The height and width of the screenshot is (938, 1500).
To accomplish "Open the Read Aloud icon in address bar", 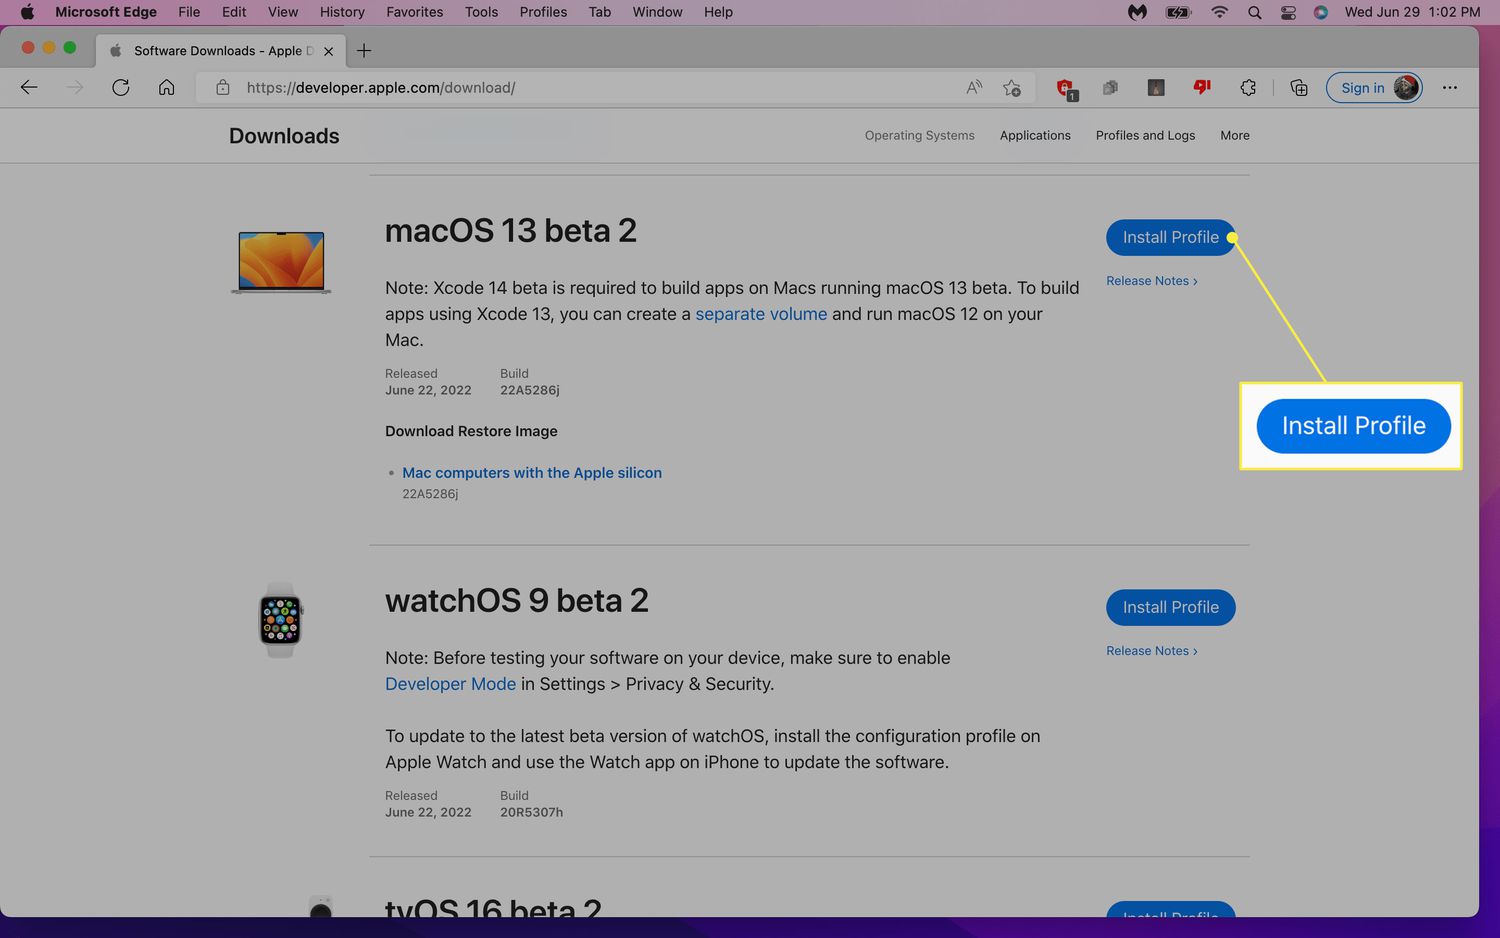I will 974,88.
